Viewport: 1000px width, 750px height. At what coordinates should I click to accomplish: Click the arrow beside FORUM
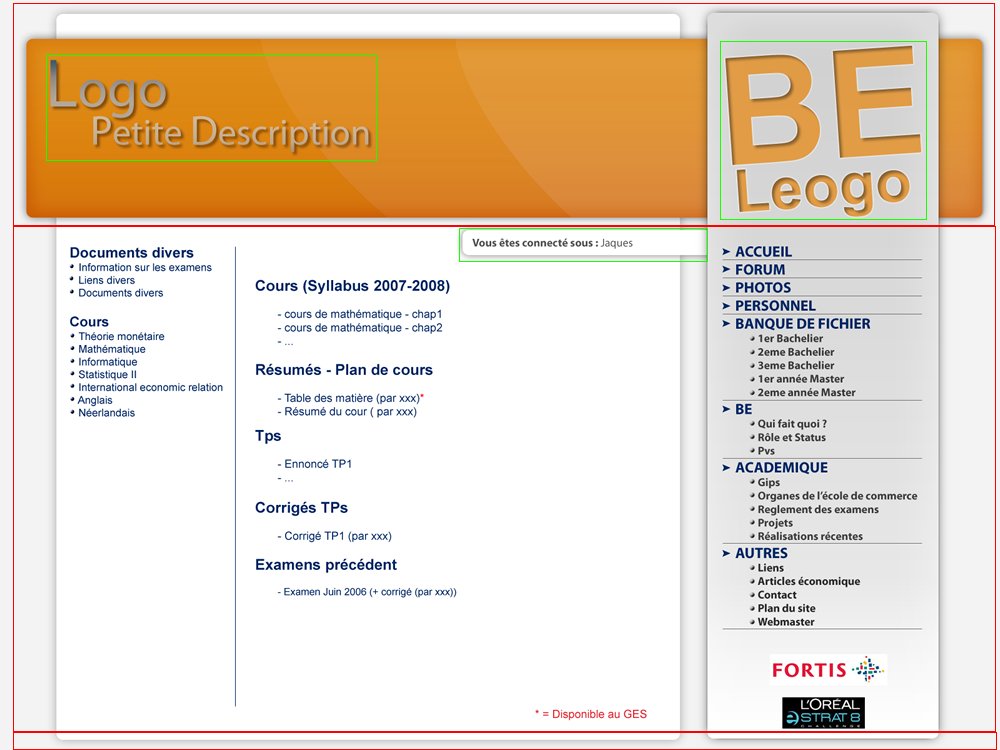pyautogui.click(x=726, y=270)
